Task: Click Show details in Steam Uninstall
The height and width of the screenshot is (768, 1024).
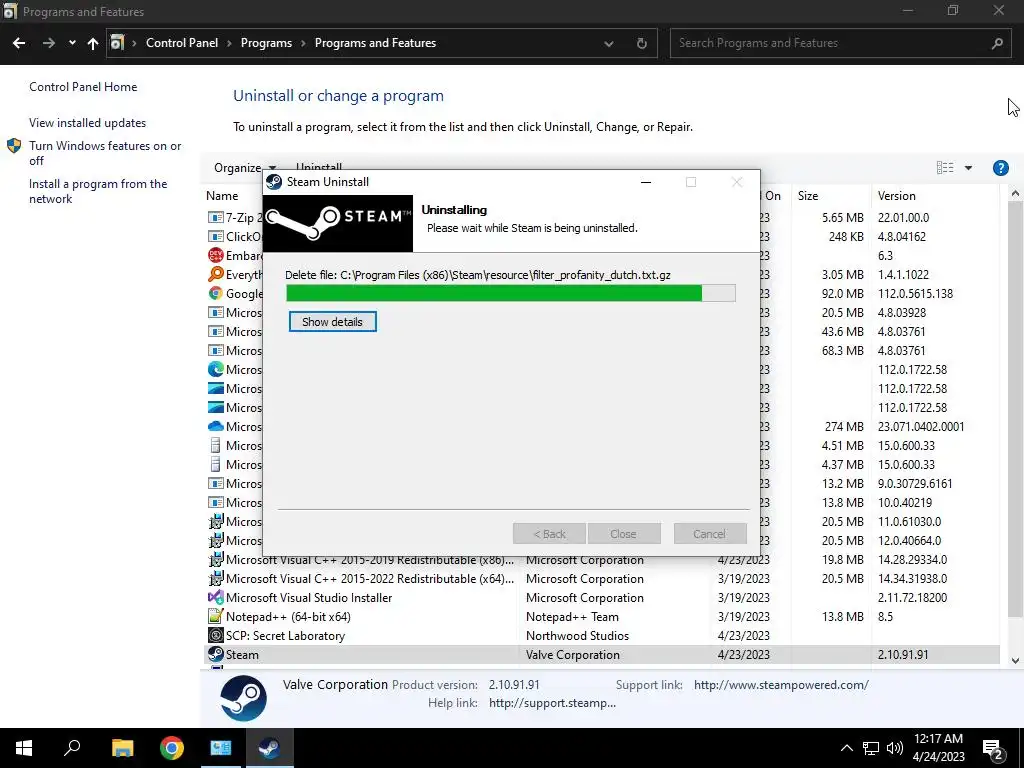Action: coord(332,322)
